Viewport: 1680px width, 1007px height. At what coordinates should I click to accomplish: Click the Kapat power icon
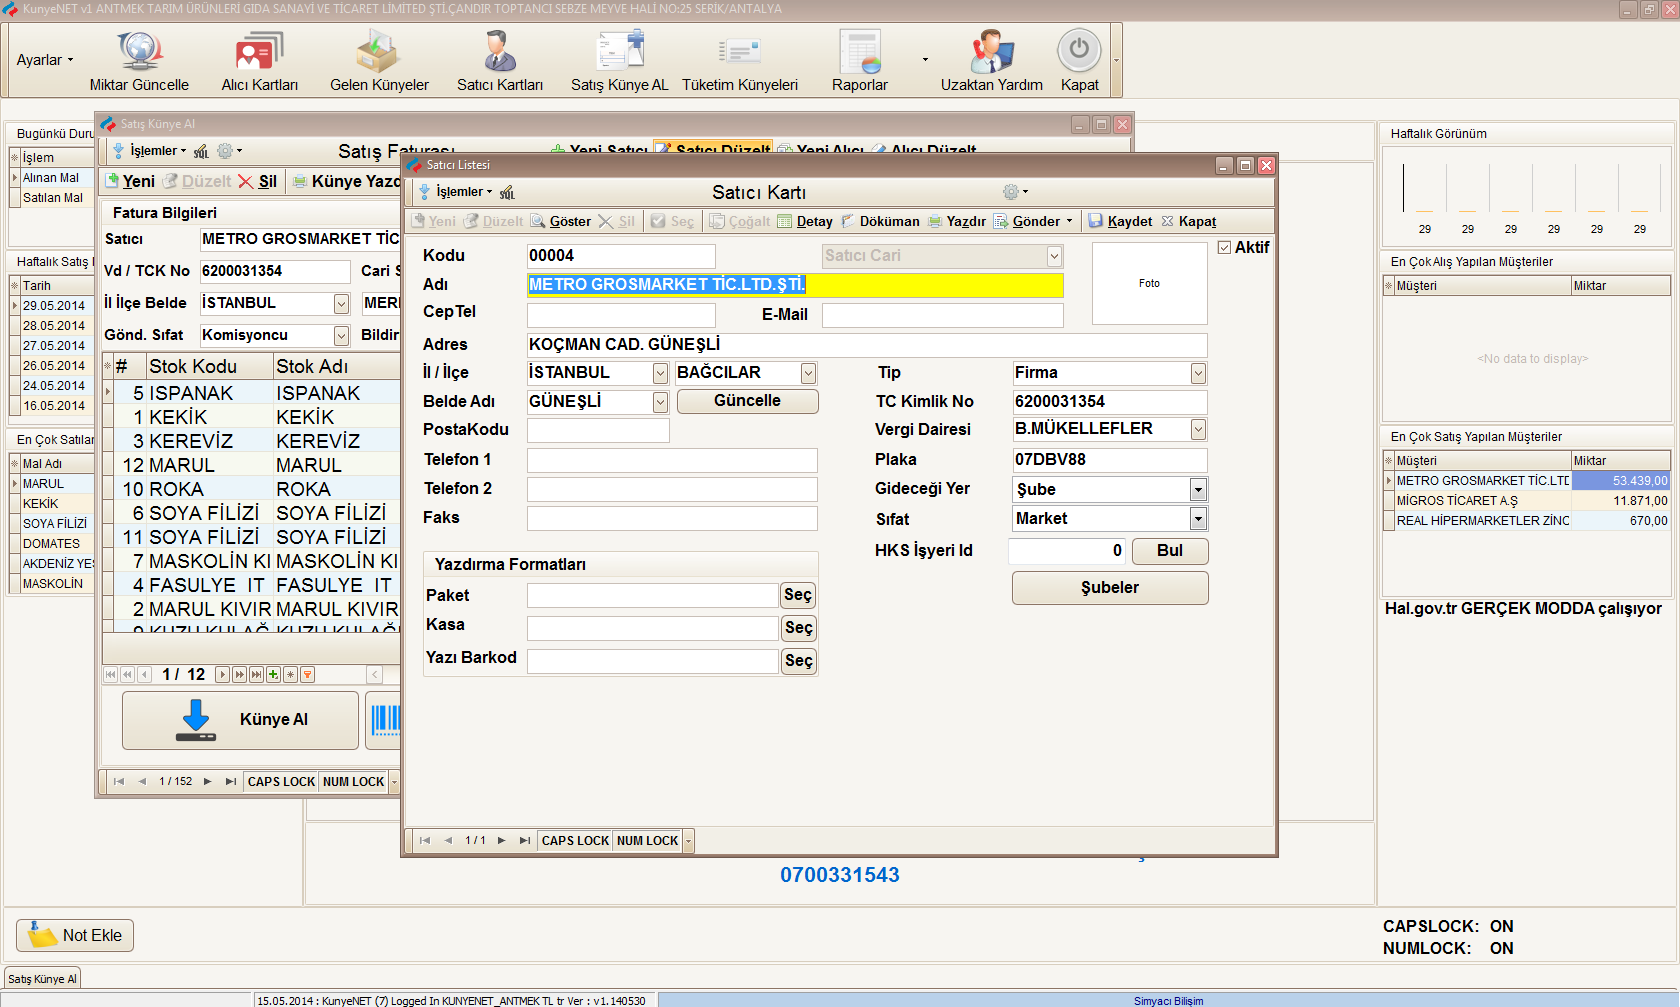pyautogui.click(x=1080, y=61)
